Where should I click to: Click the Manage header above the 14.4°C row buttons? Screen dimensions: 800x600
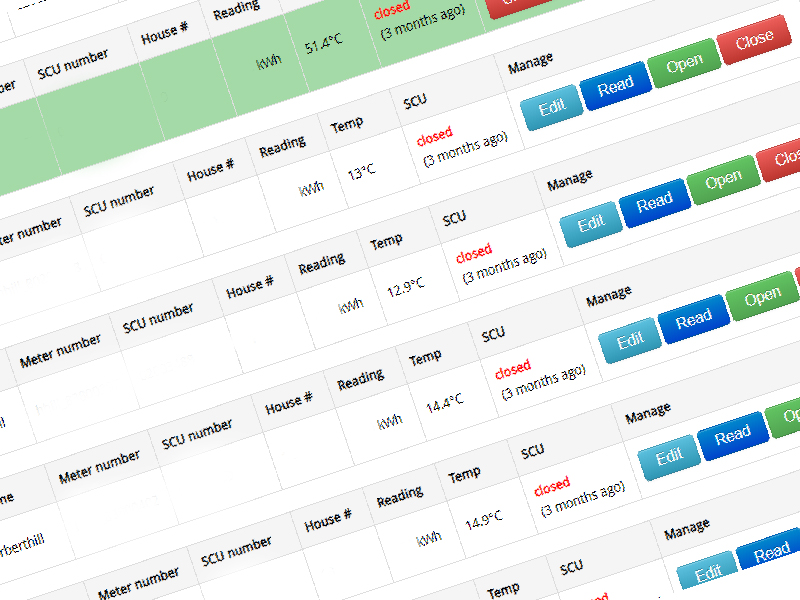tap(609, 296)
